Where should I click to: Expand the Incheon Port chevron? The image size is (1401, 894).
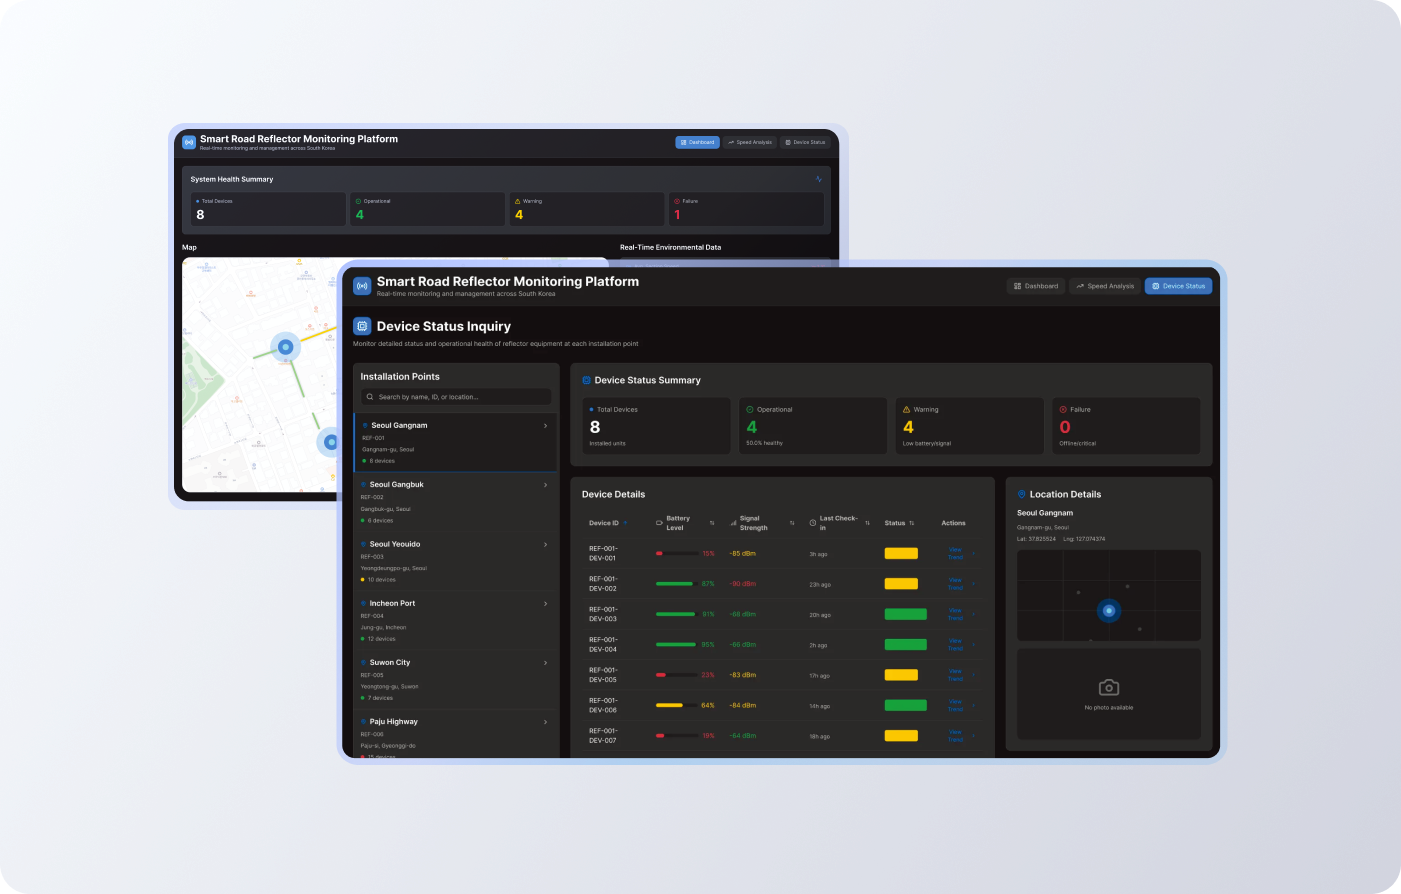point(545,604)
